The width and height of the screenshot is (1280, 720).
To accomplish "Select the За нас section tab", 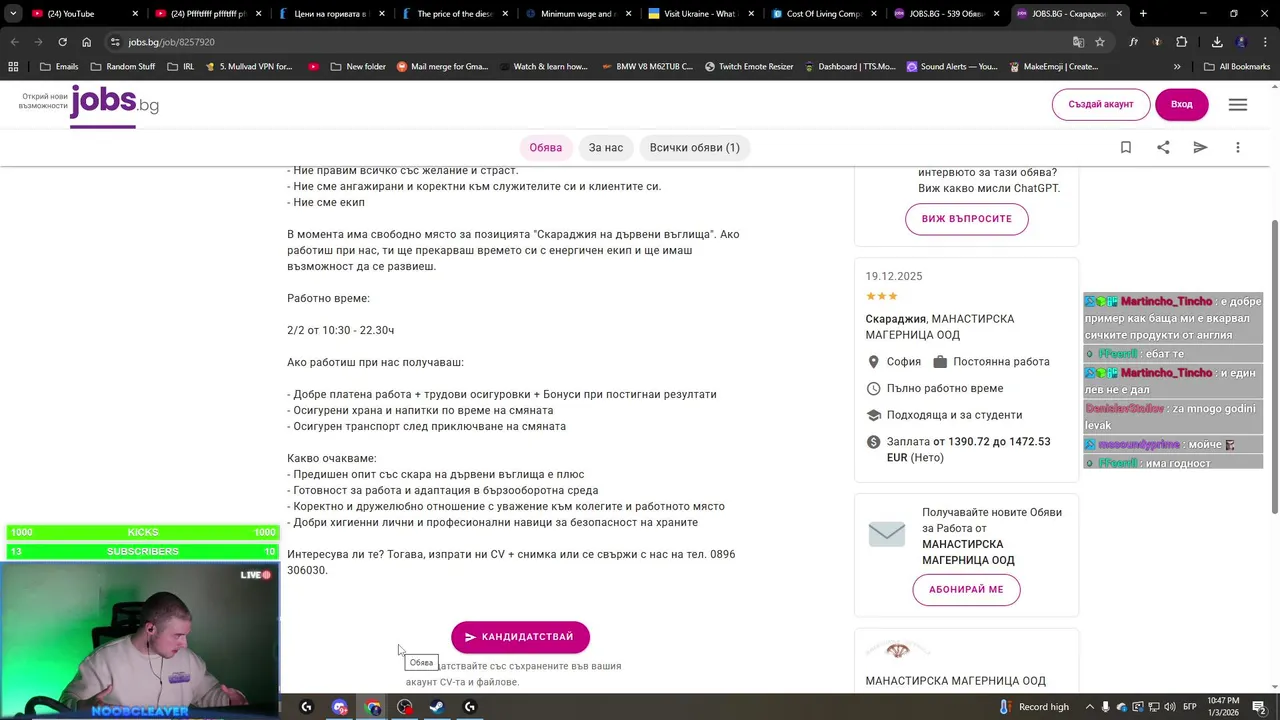I will 605,147.
